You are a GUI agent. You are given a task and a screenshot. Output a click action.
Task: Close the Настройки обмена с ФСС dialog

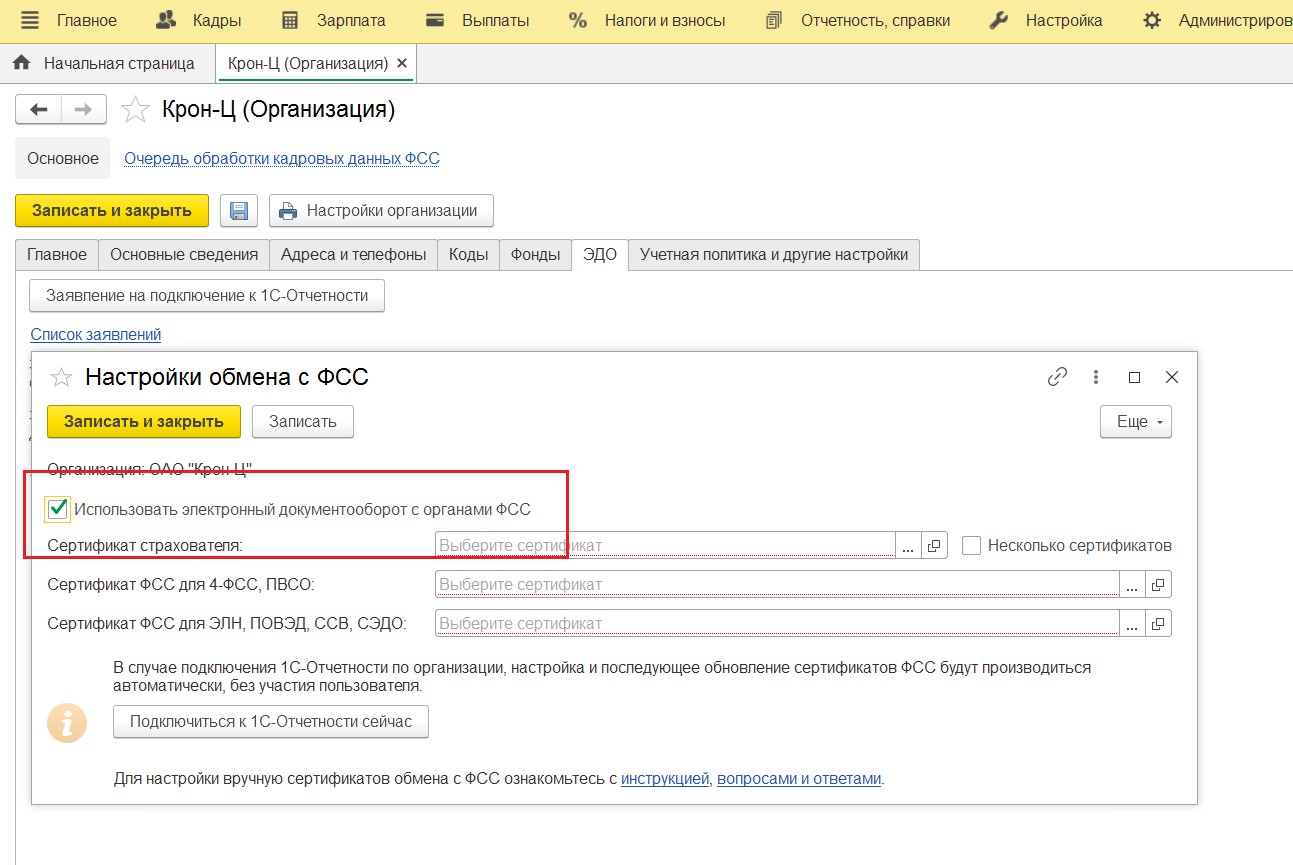1172,377
